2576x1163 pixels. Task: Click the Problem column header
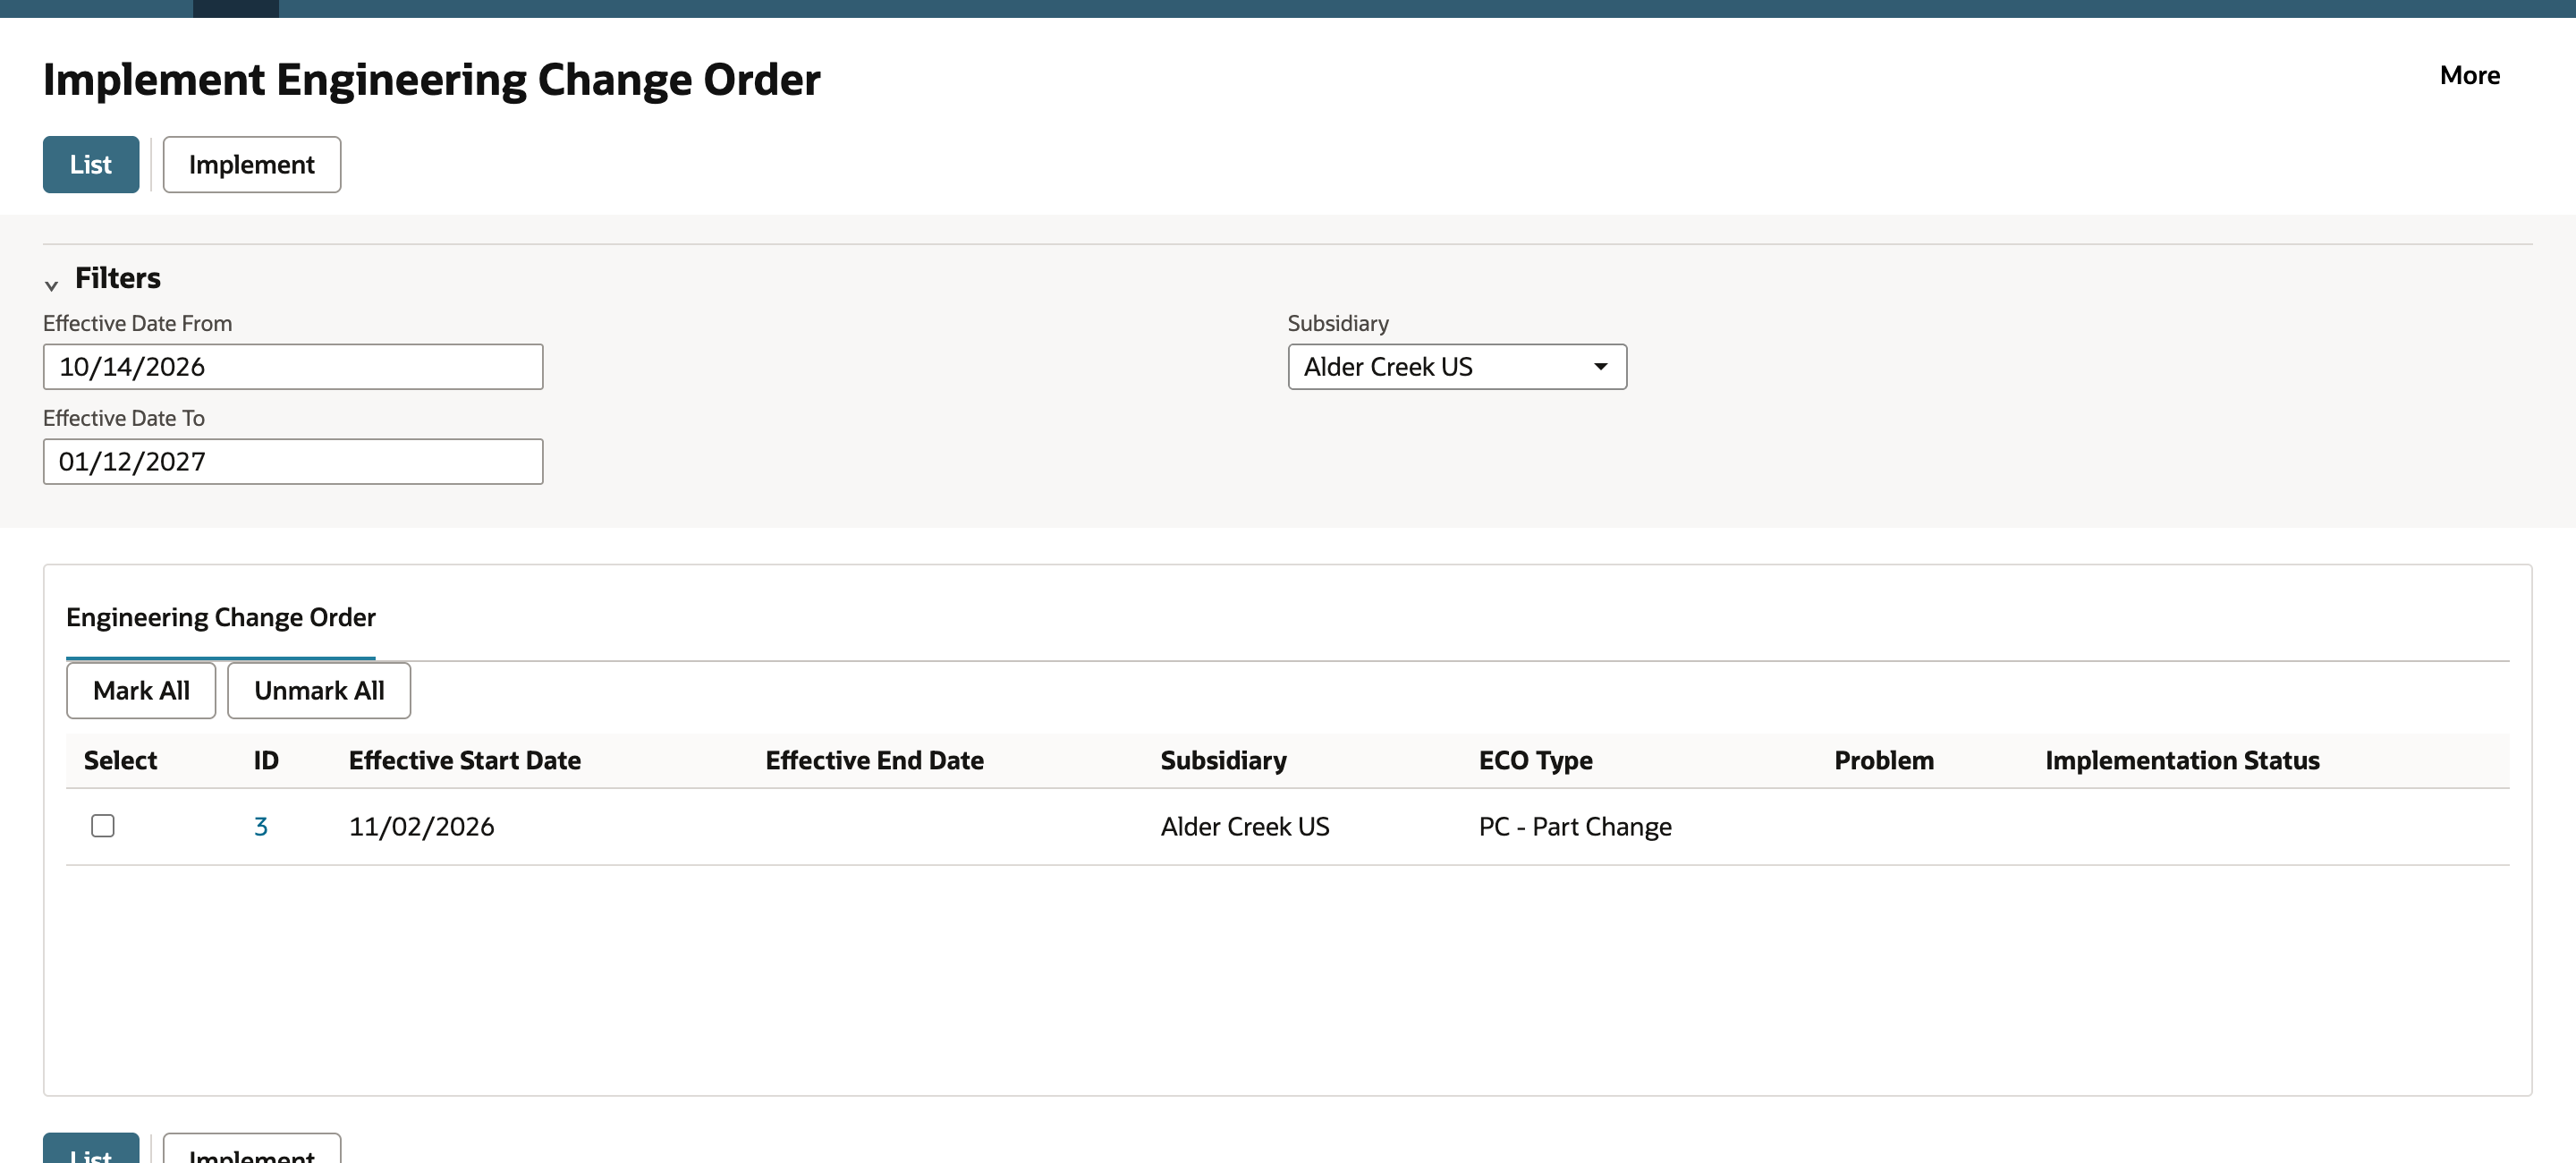pyautogui.click(x=1883, y=761)
